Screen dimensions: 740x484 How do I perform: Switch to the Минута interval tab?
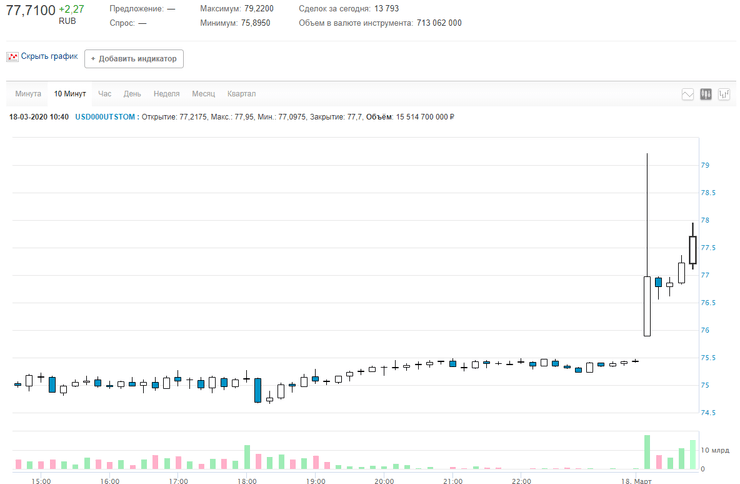coord(28,94)
